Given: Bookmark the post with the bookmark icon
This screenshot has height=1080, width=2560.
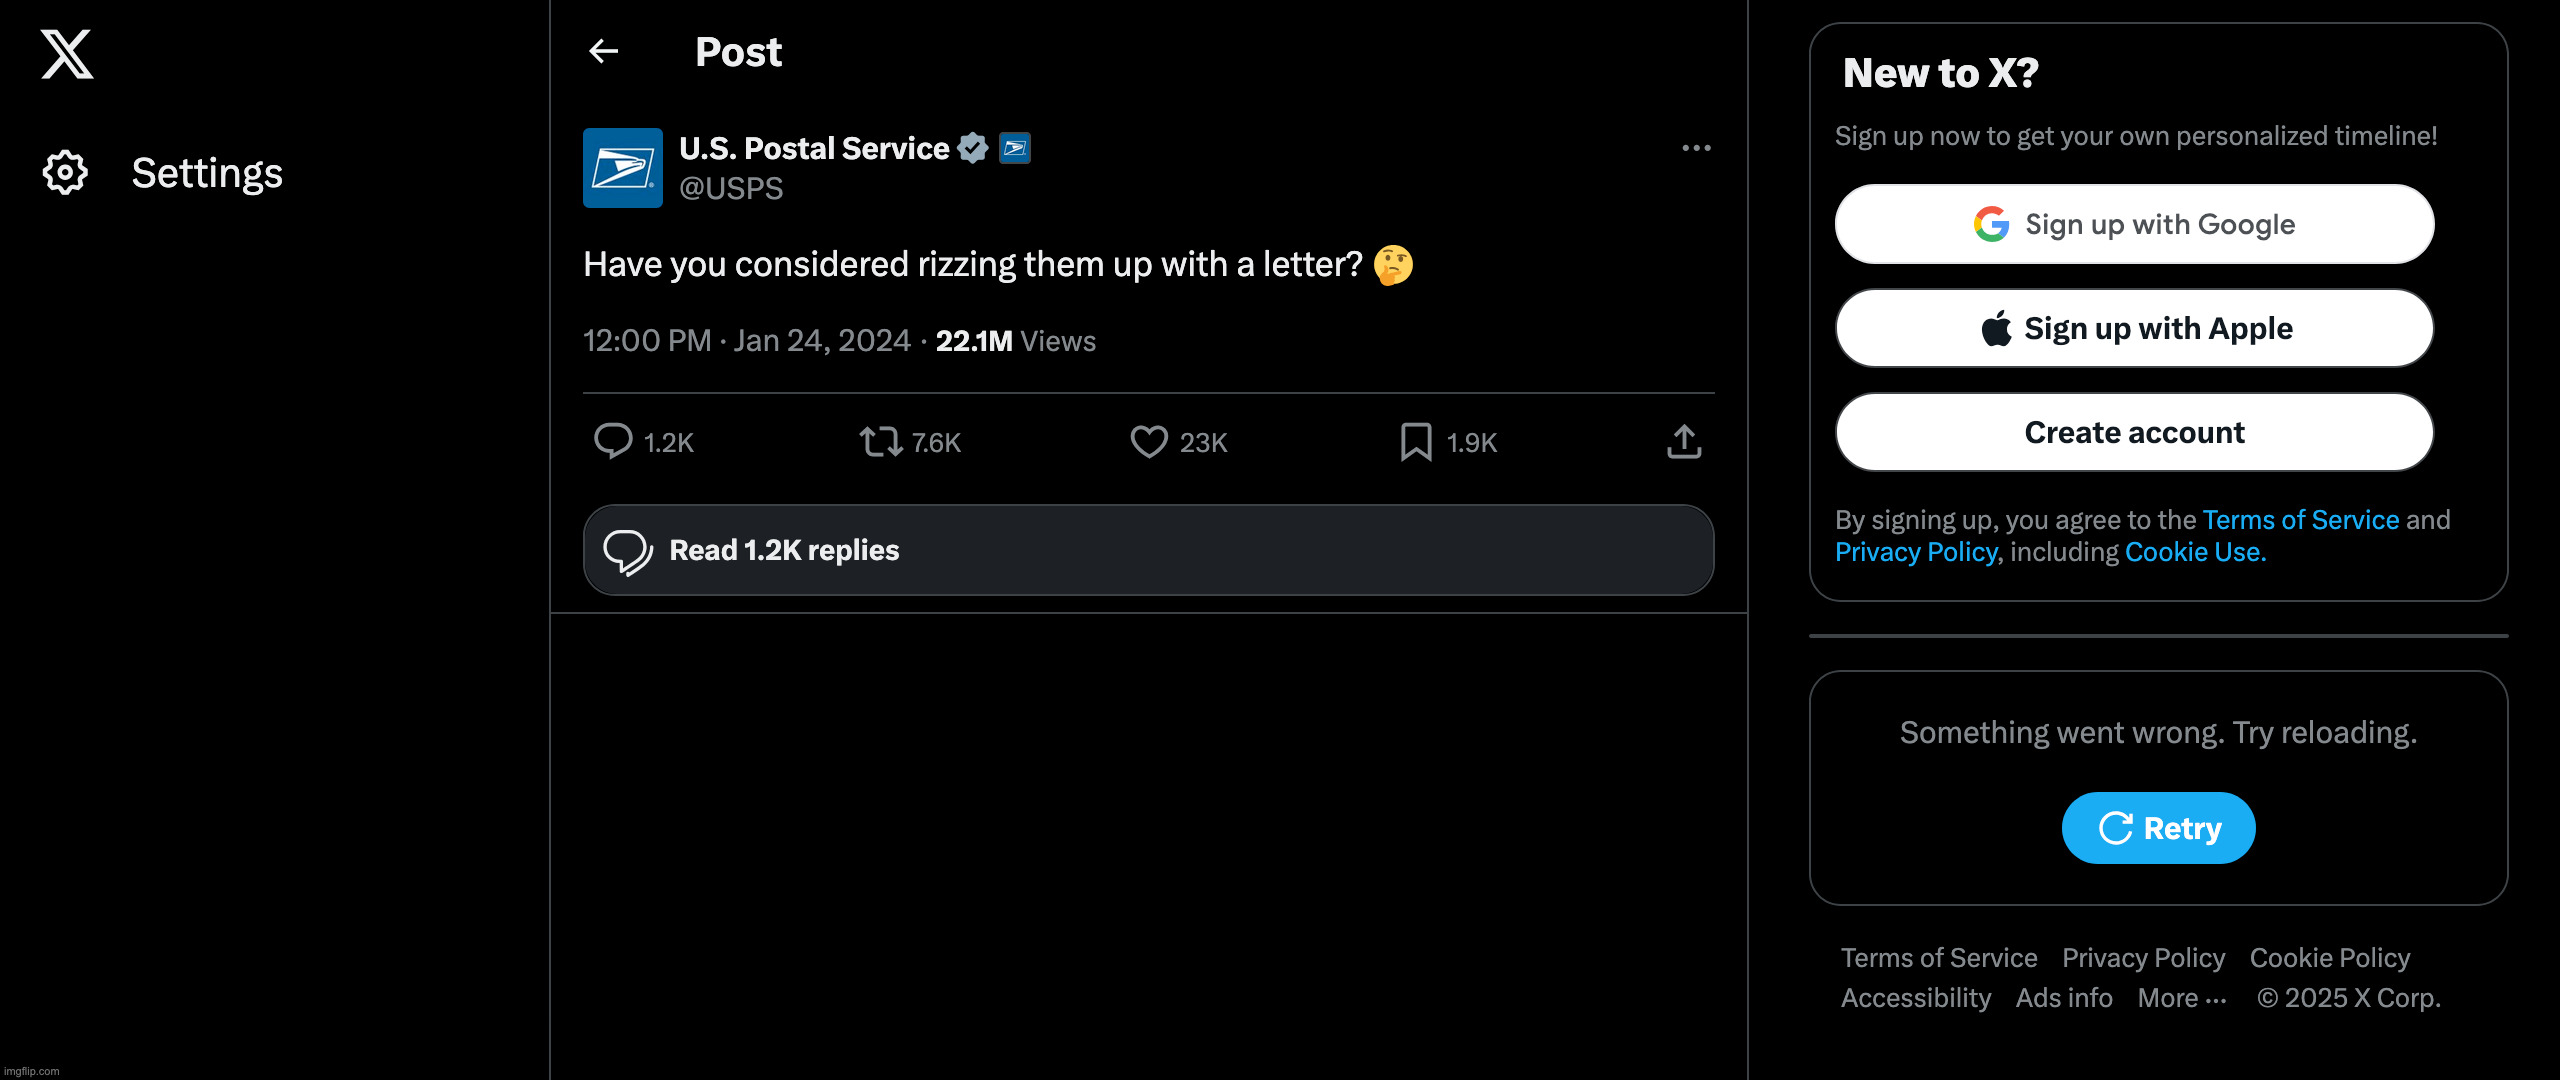Looking at the screenshot, I should pyautogui.click(x=1416, y=441).
